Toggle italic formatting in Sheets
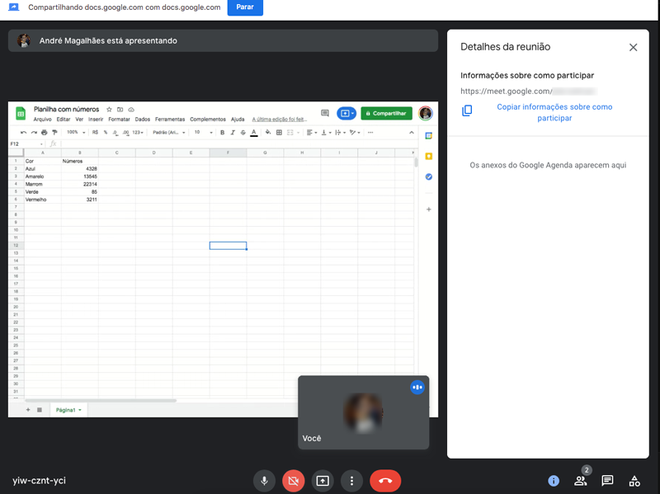Viewport: 660px width, 494px height. pos(232,133)
